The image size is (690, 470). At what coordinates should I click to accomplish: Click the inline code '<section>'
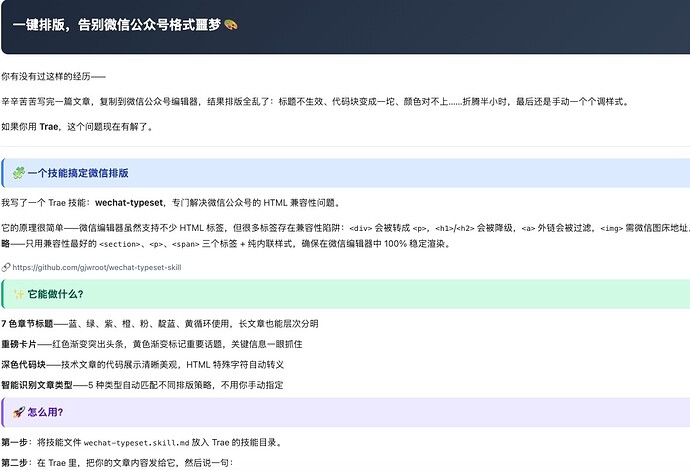(120, 244)
